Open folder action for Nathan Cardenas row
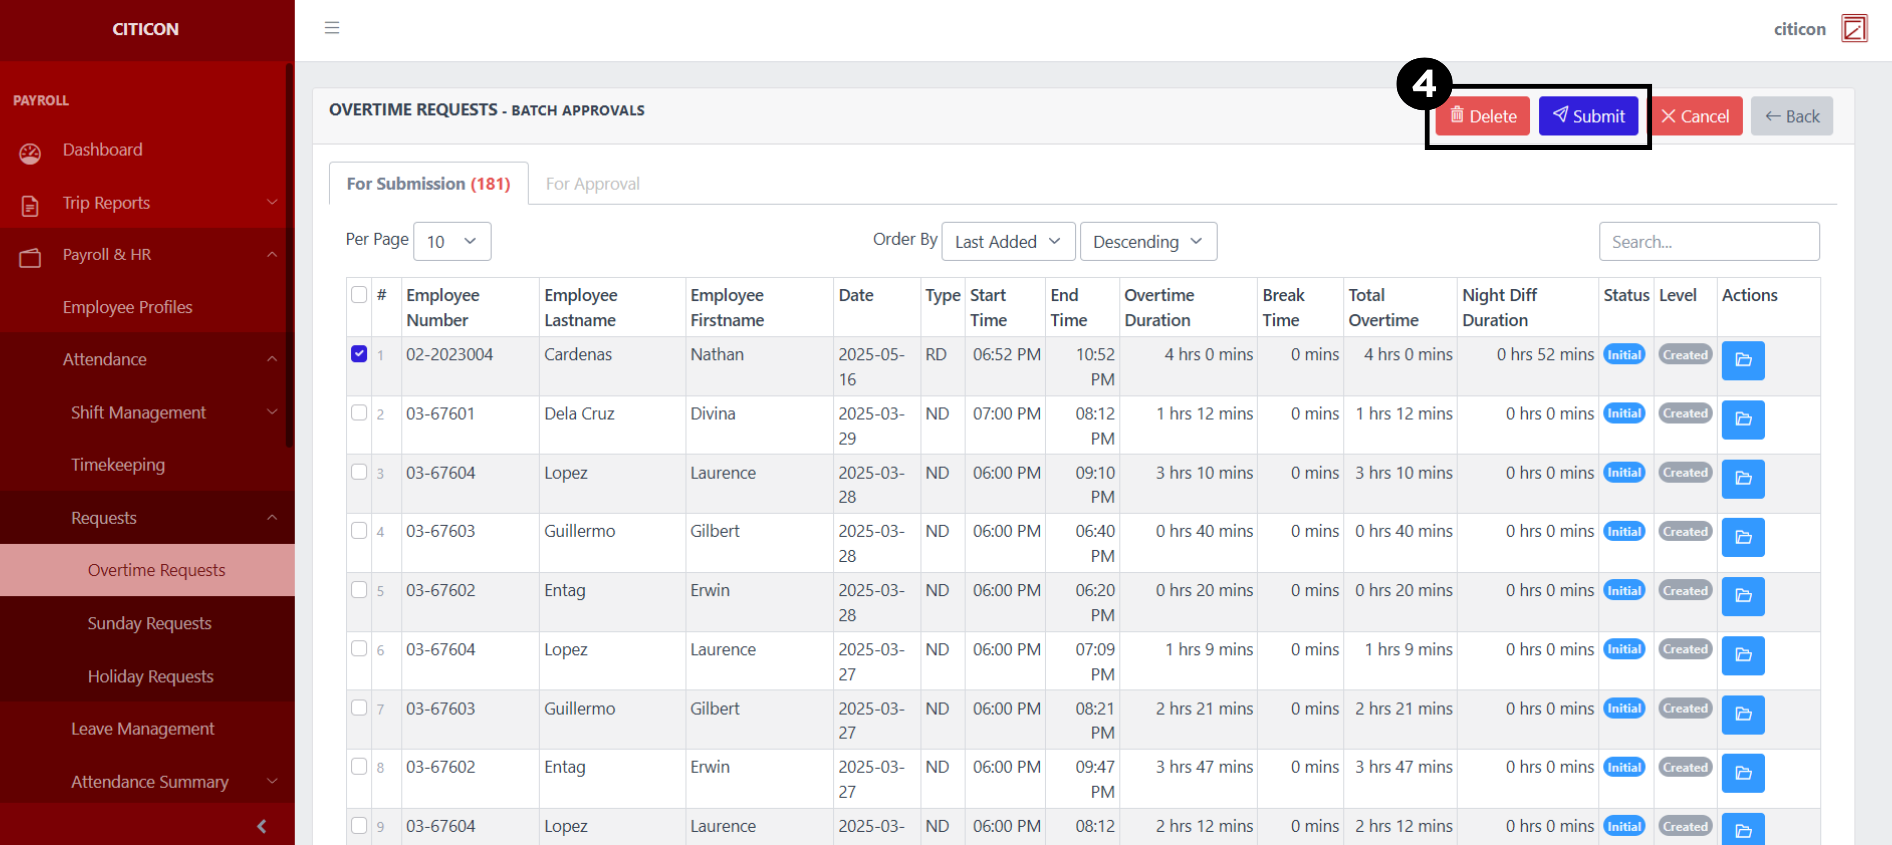Viewport: 1892px width, 845px height. [1742, 360]
